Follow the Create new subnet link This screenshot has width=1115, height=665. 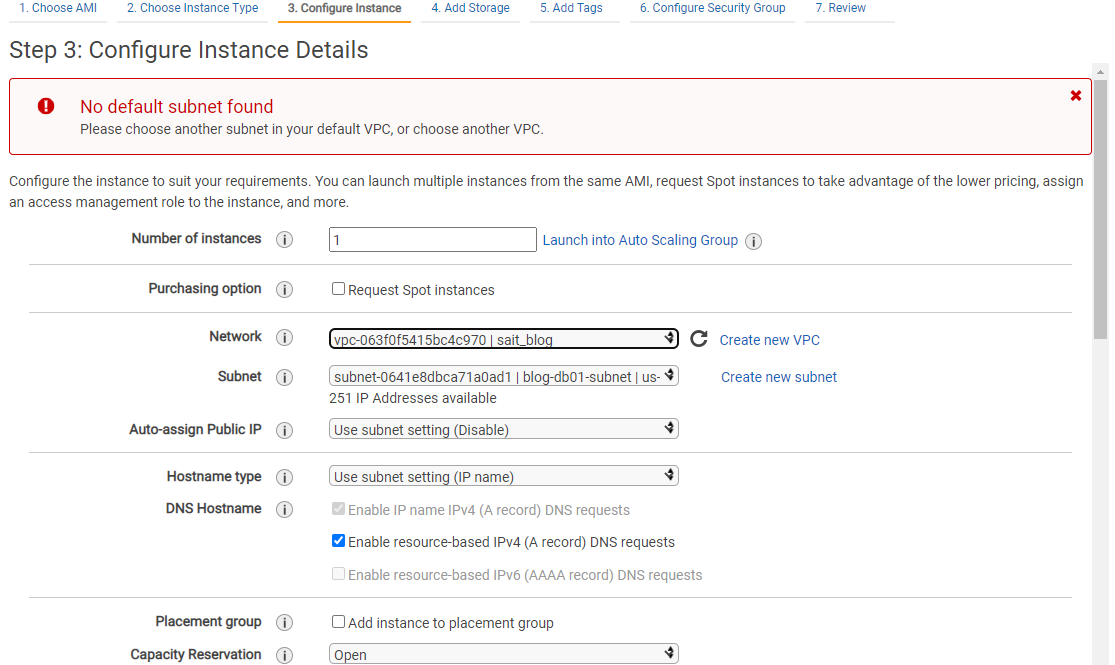779,377
